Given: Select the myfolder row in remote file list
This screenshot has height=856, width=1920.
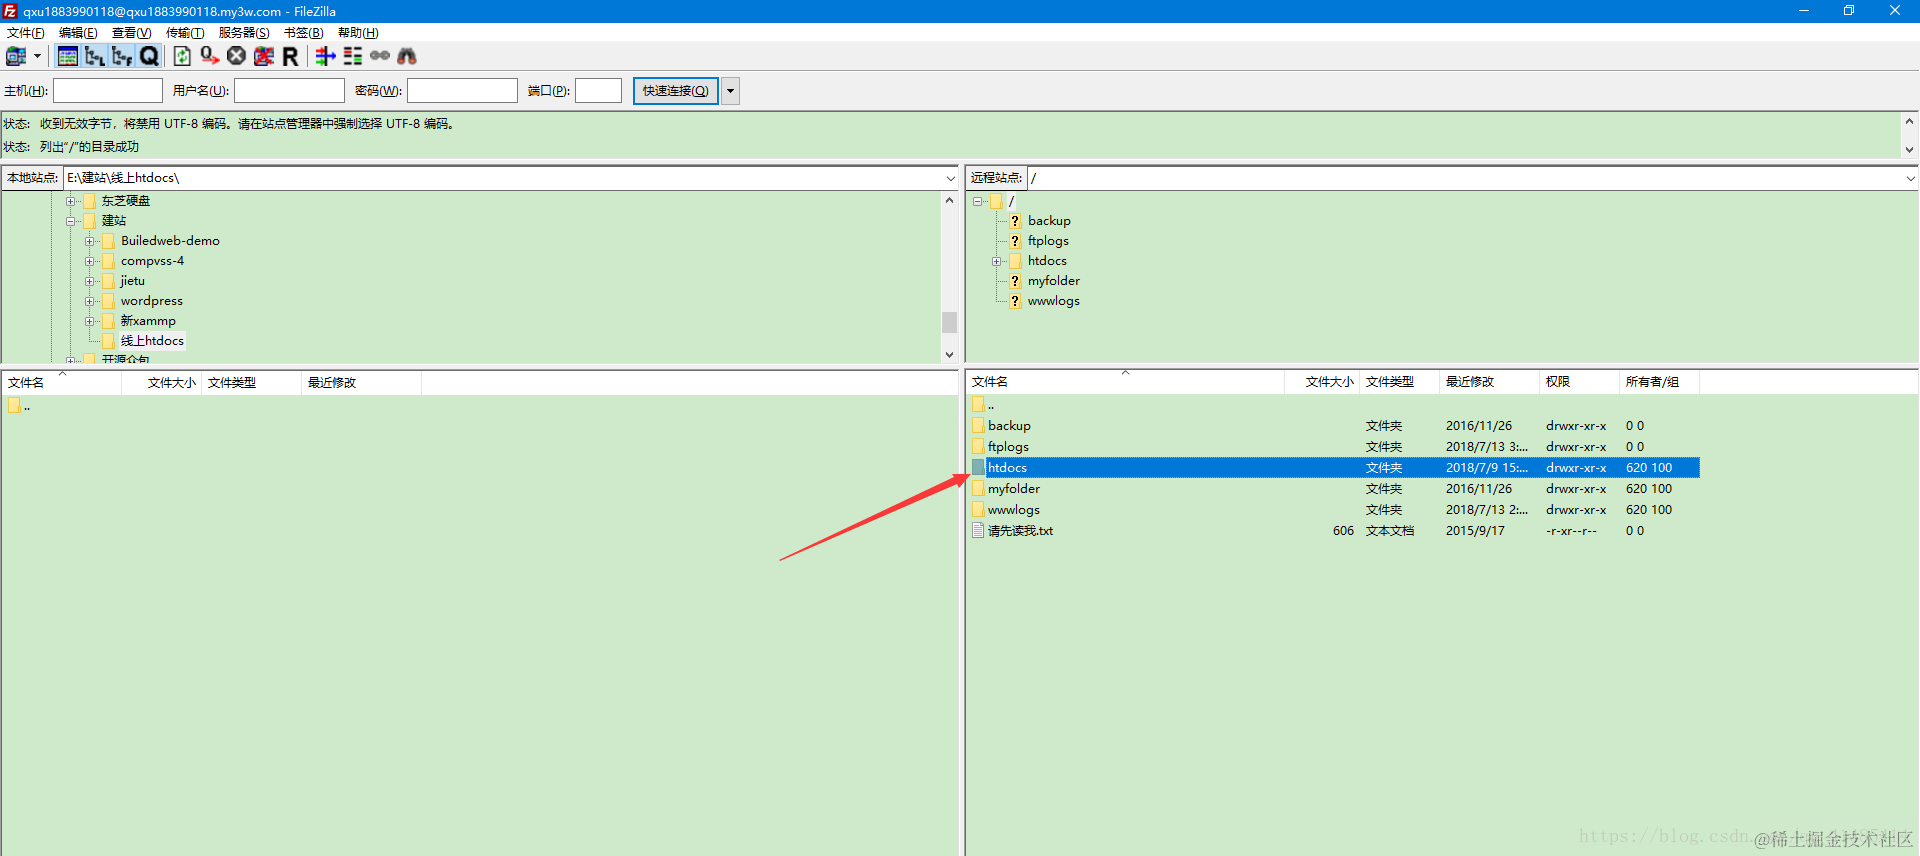Looking at the screenshot, I should click(1334, 489).
